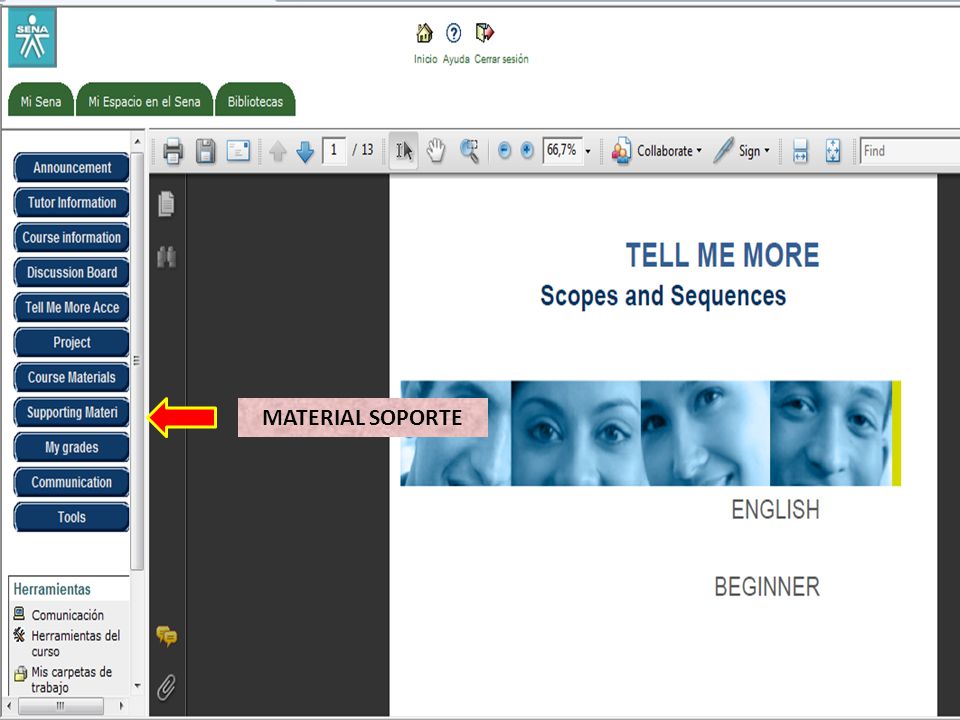Open the Discussion Board

click(x=72, y=272)
